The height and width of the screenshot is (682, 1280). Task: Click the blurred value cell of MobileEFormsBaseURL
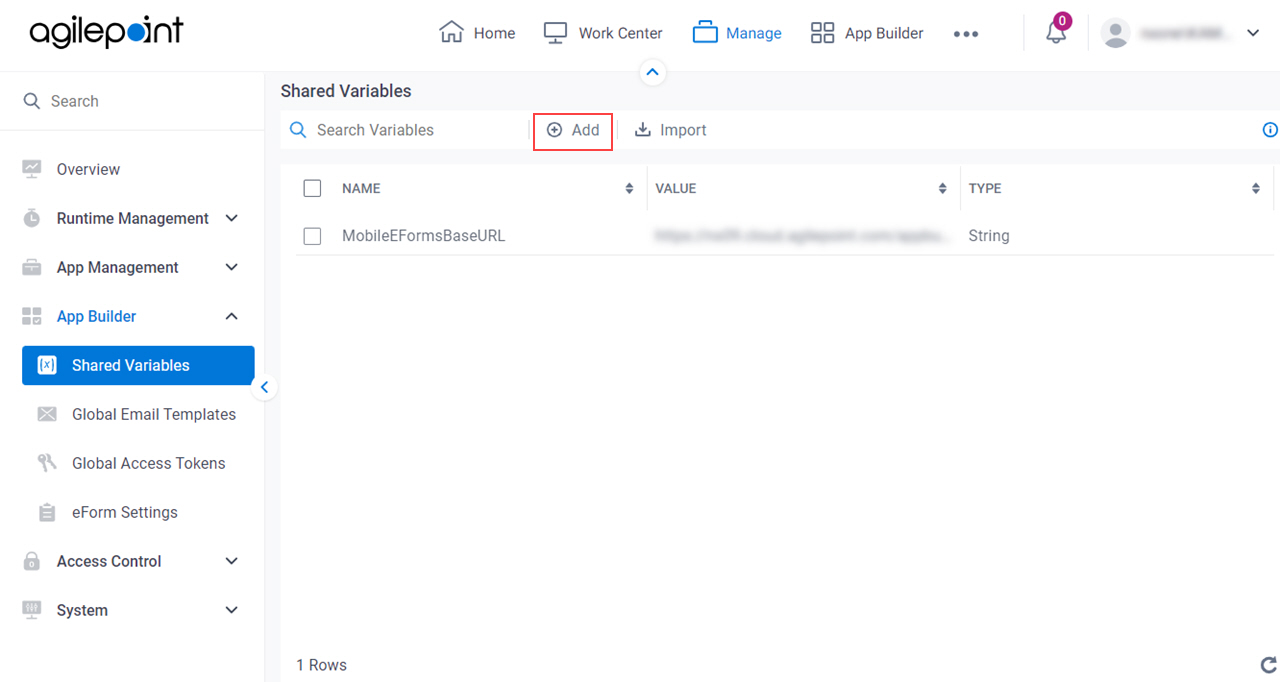802,236
